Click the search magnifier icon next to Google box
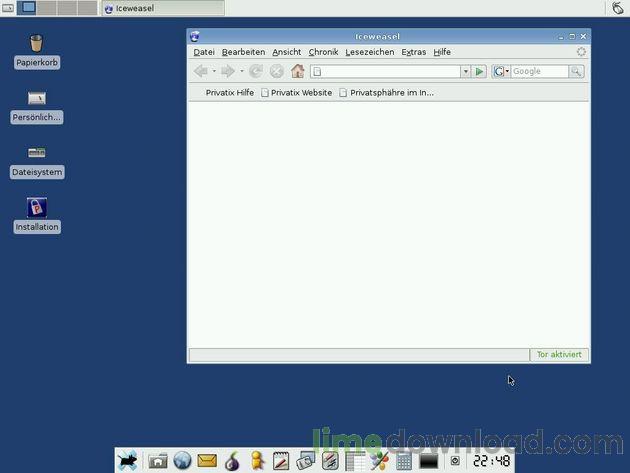 pyautogui.click(x=576, y=71)
